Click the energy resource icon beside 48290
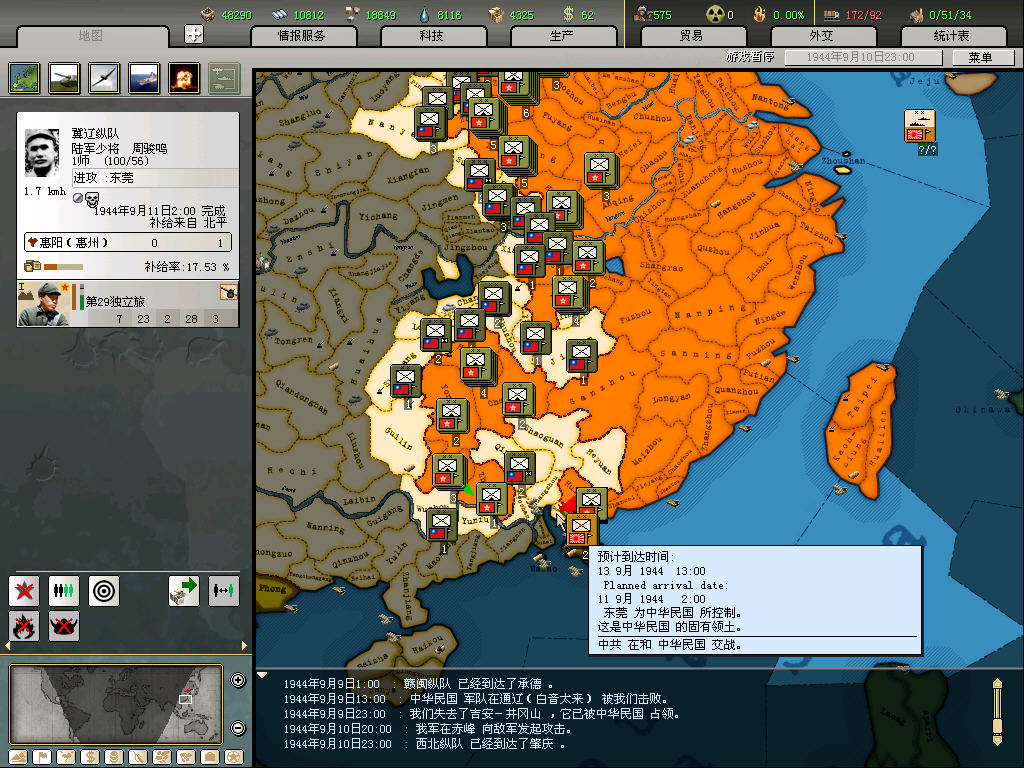Image resolution: width=1024 pixels, height=768 pixels. click(x=208, y=14)
